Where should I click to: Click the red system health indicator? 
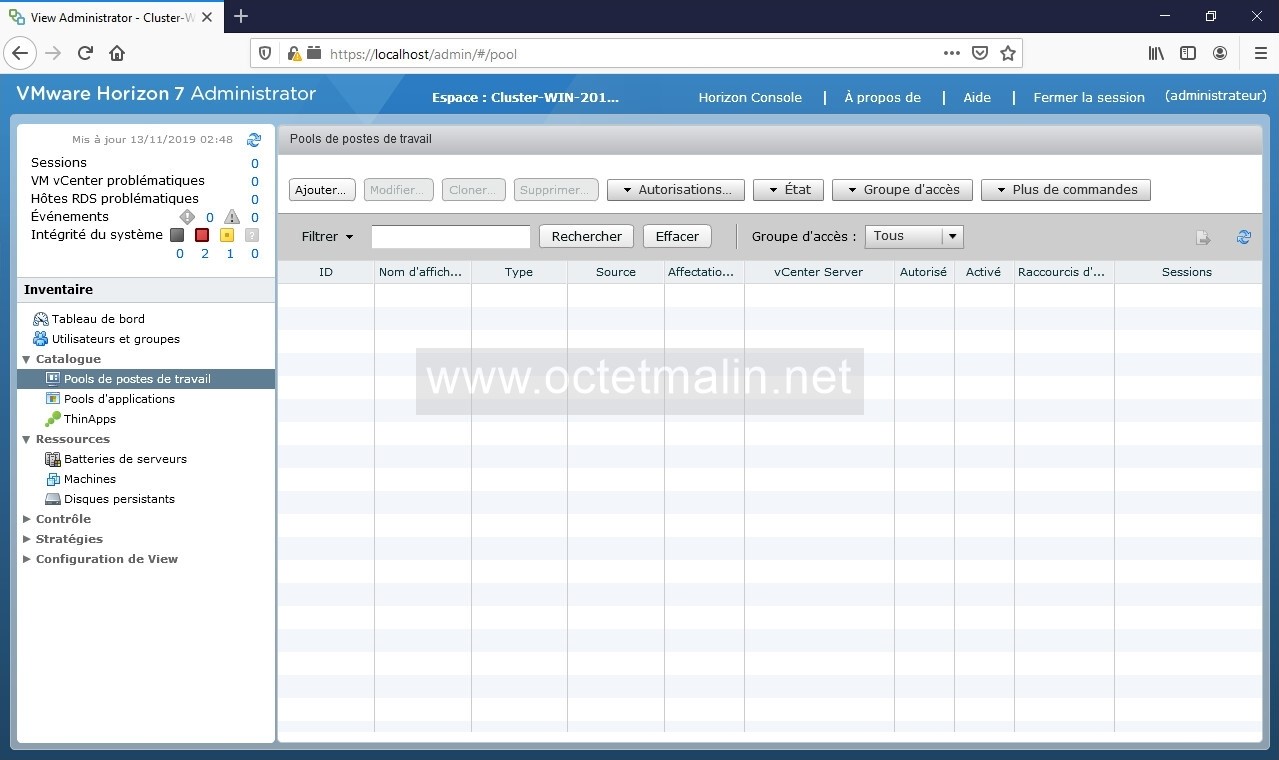tap(202, 235)
